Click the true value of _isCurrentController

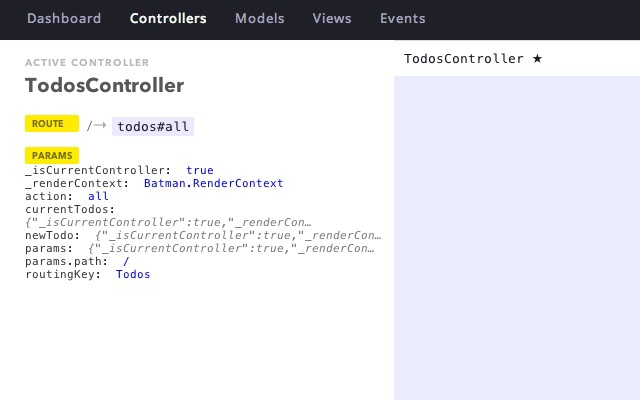coord(200,170)
